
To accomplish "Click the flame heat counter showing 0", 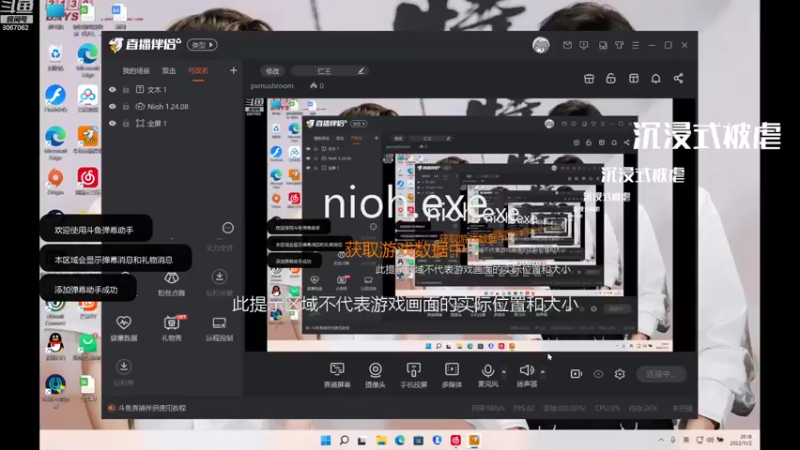I will tap(317, 86).
